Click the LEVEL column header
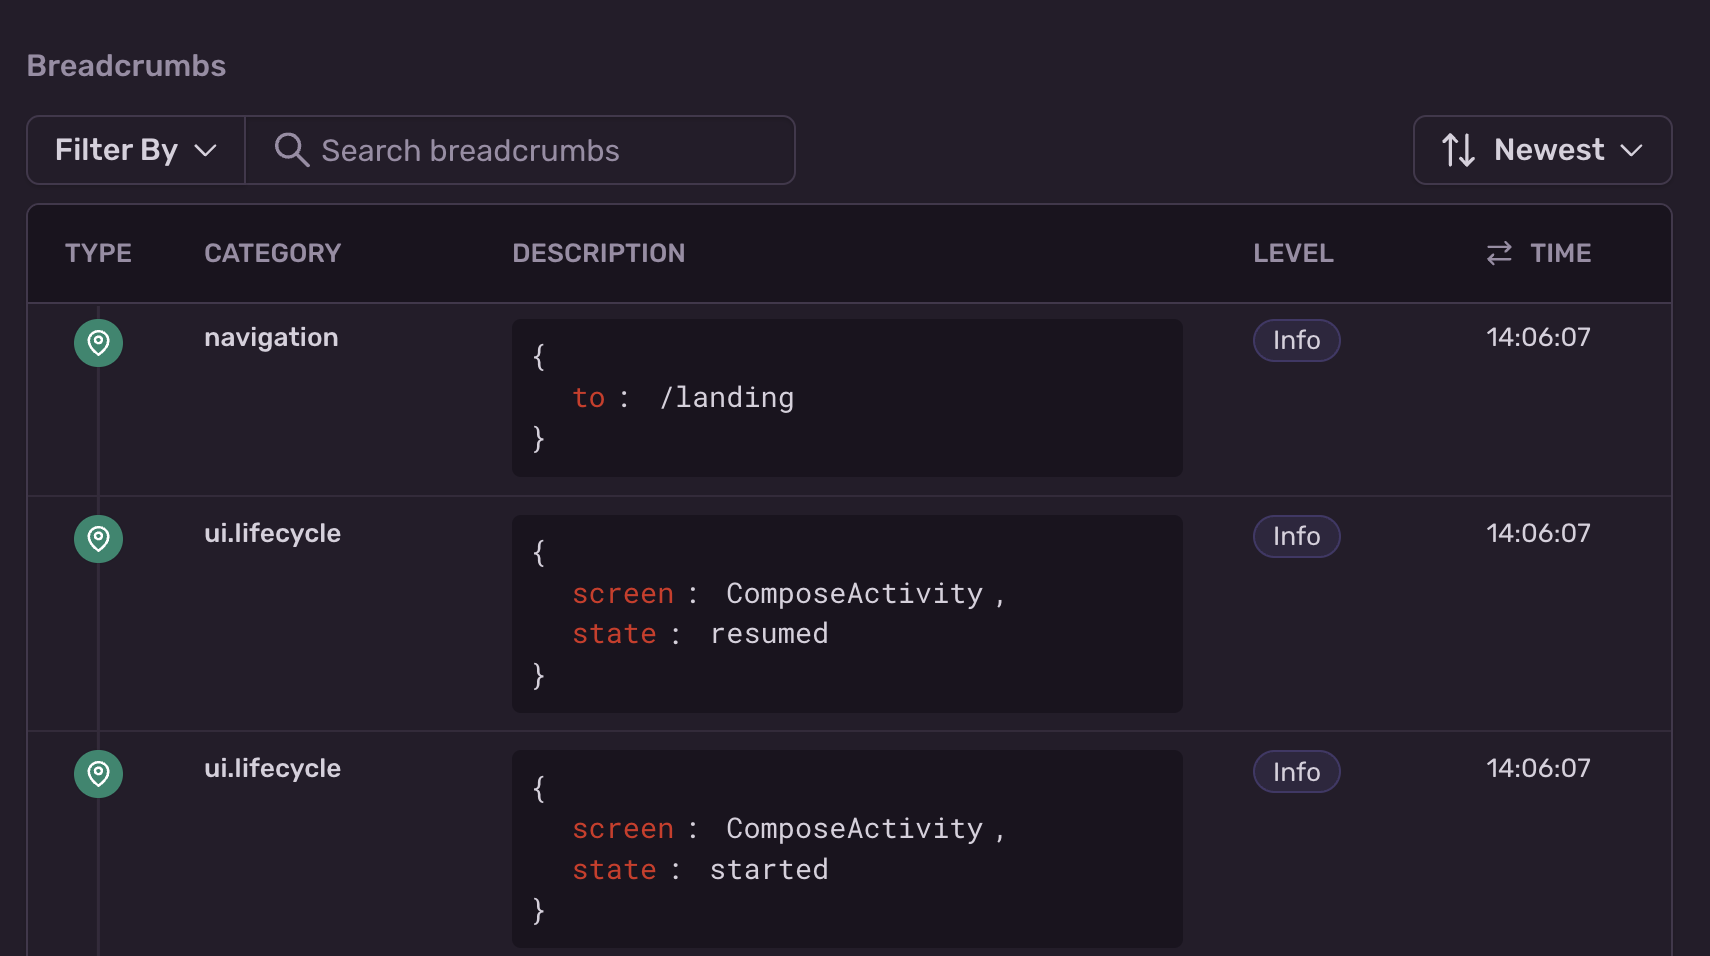This screenshot has height=956, width=1710. tap(1293, 253)
